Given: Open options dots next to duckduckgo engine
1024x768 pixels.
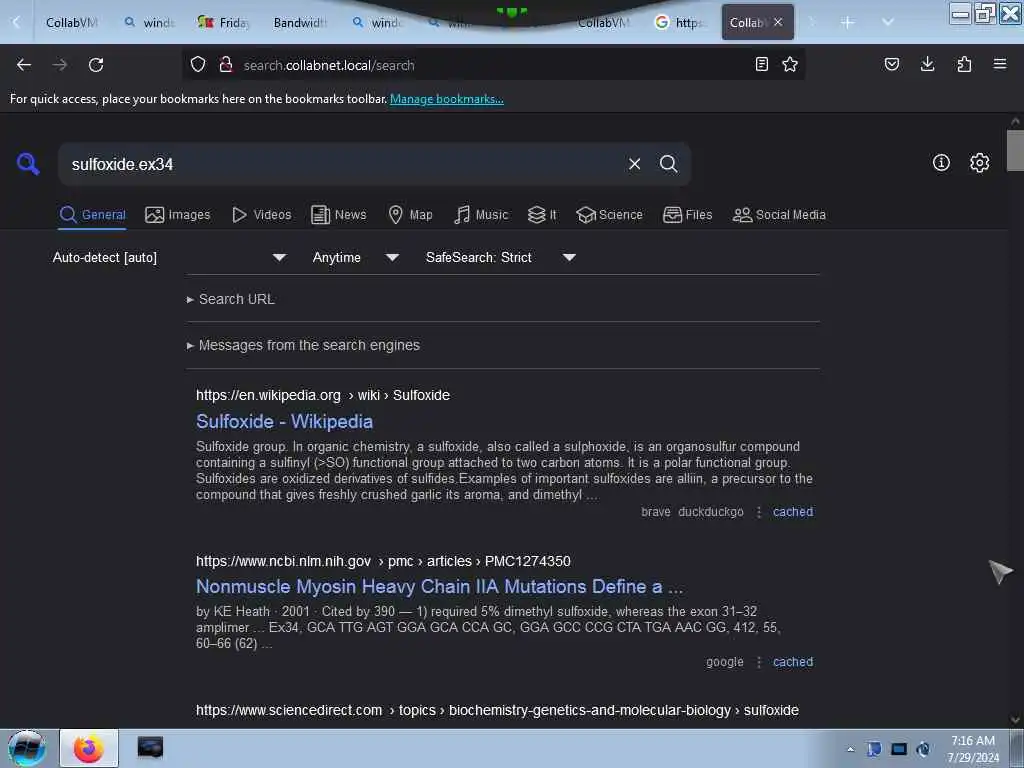Looking at the screenshot, I should pos(759,512).
